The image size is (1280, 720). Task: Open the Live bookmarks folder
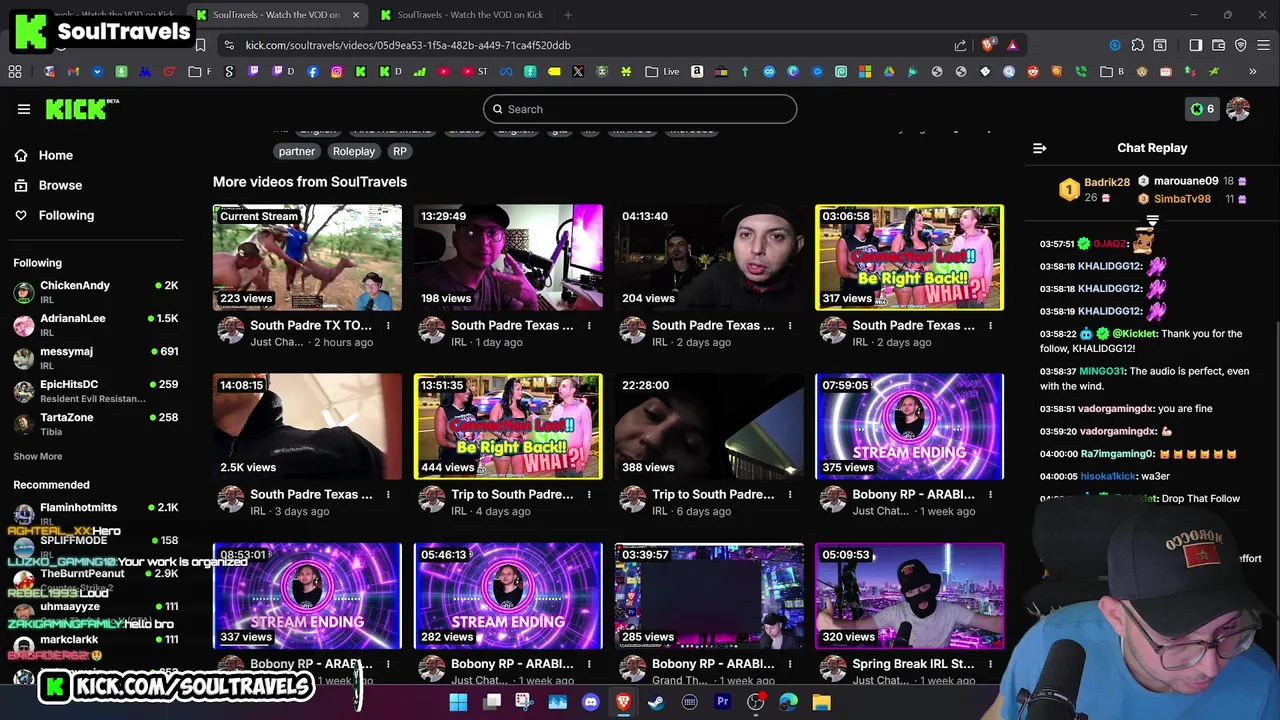click(x=663, y=72)
